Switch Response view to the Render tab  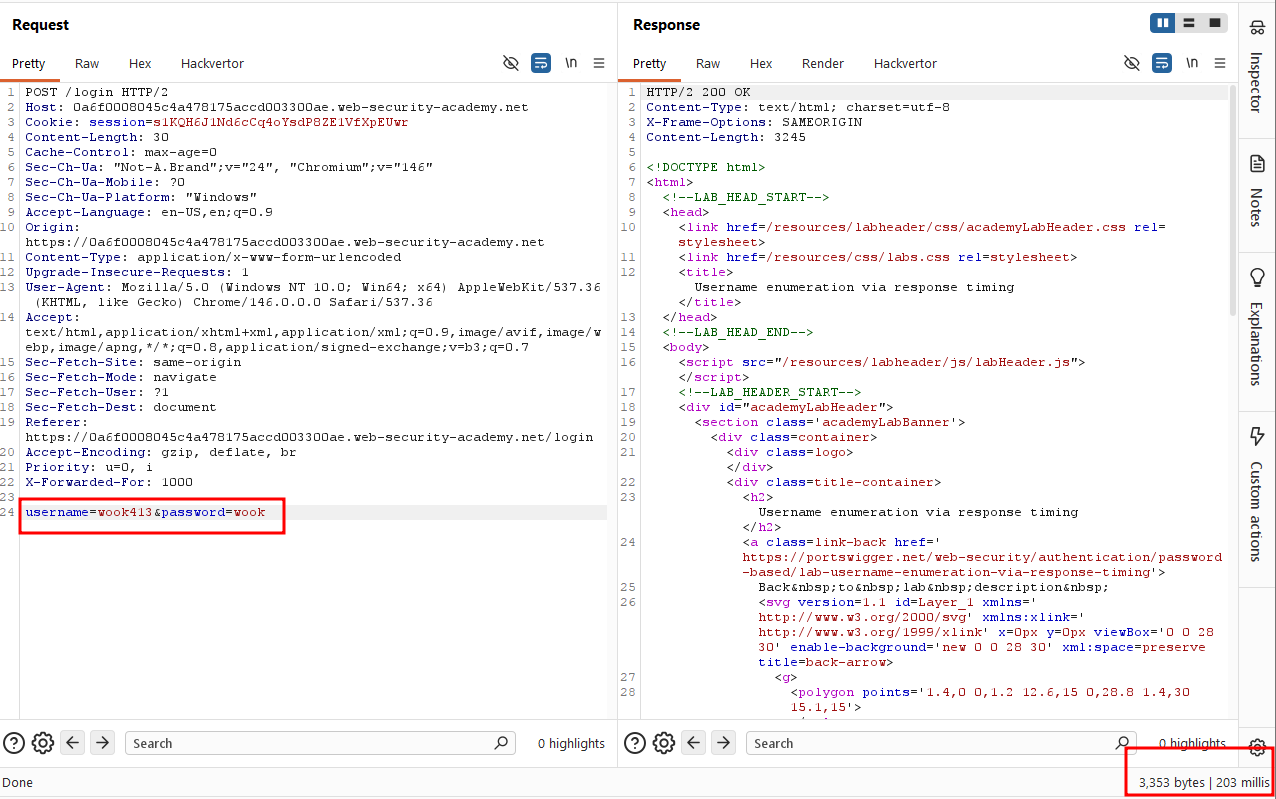pyautogui.click(x=823, y=63)
